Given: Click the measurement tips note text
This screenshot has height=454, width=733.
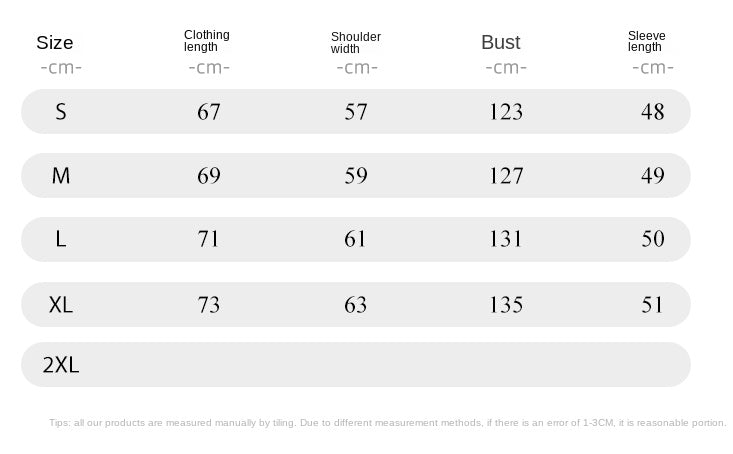Looking at the screenshot, I should click(388, 423).
